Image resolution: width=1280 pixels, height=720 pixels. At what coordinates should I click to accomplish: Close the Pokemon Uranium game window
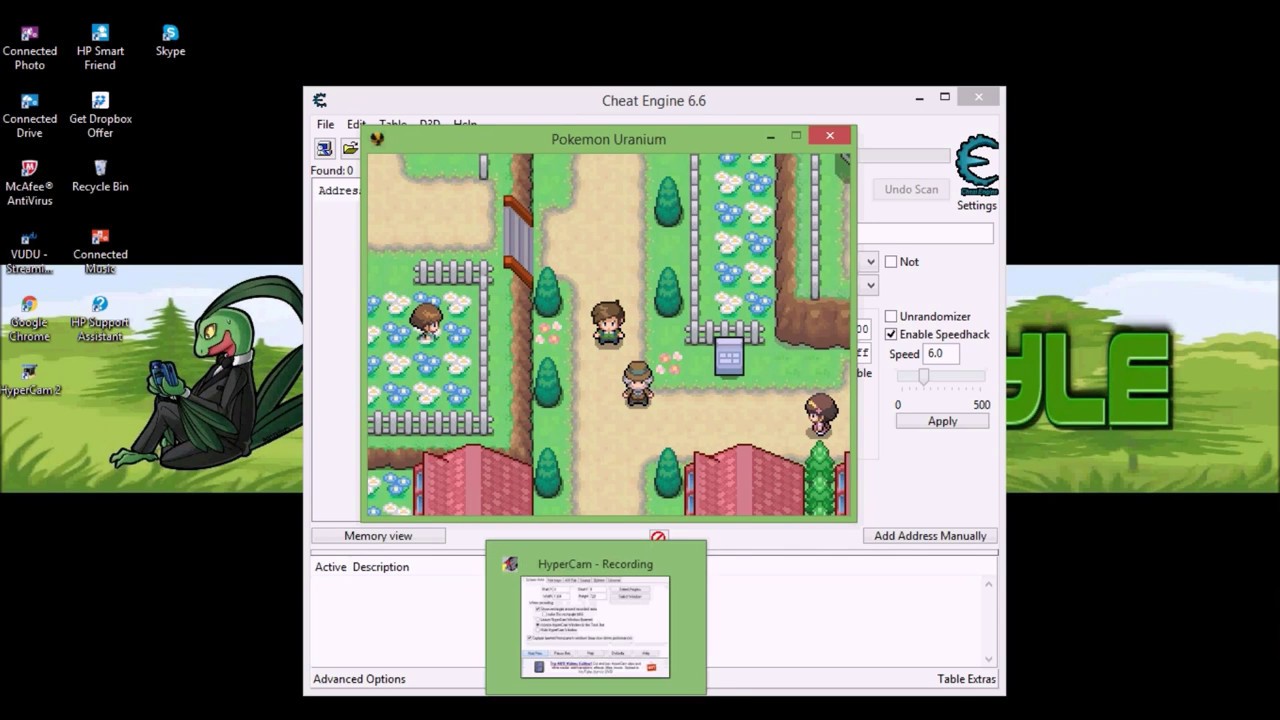(x=829, y=136)
